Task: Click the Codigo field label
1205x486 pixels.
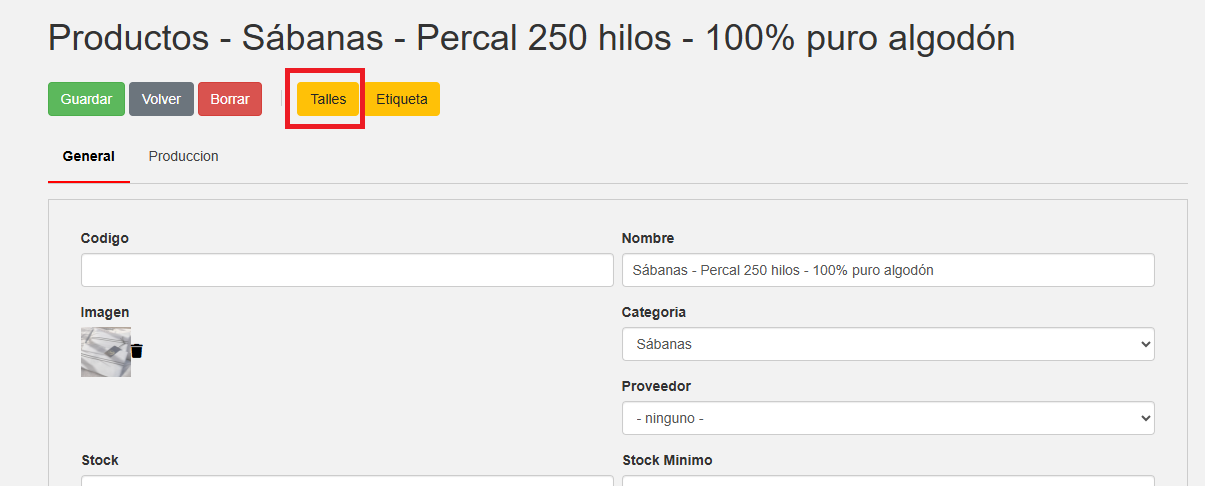Action: click(x=105, y=238)
